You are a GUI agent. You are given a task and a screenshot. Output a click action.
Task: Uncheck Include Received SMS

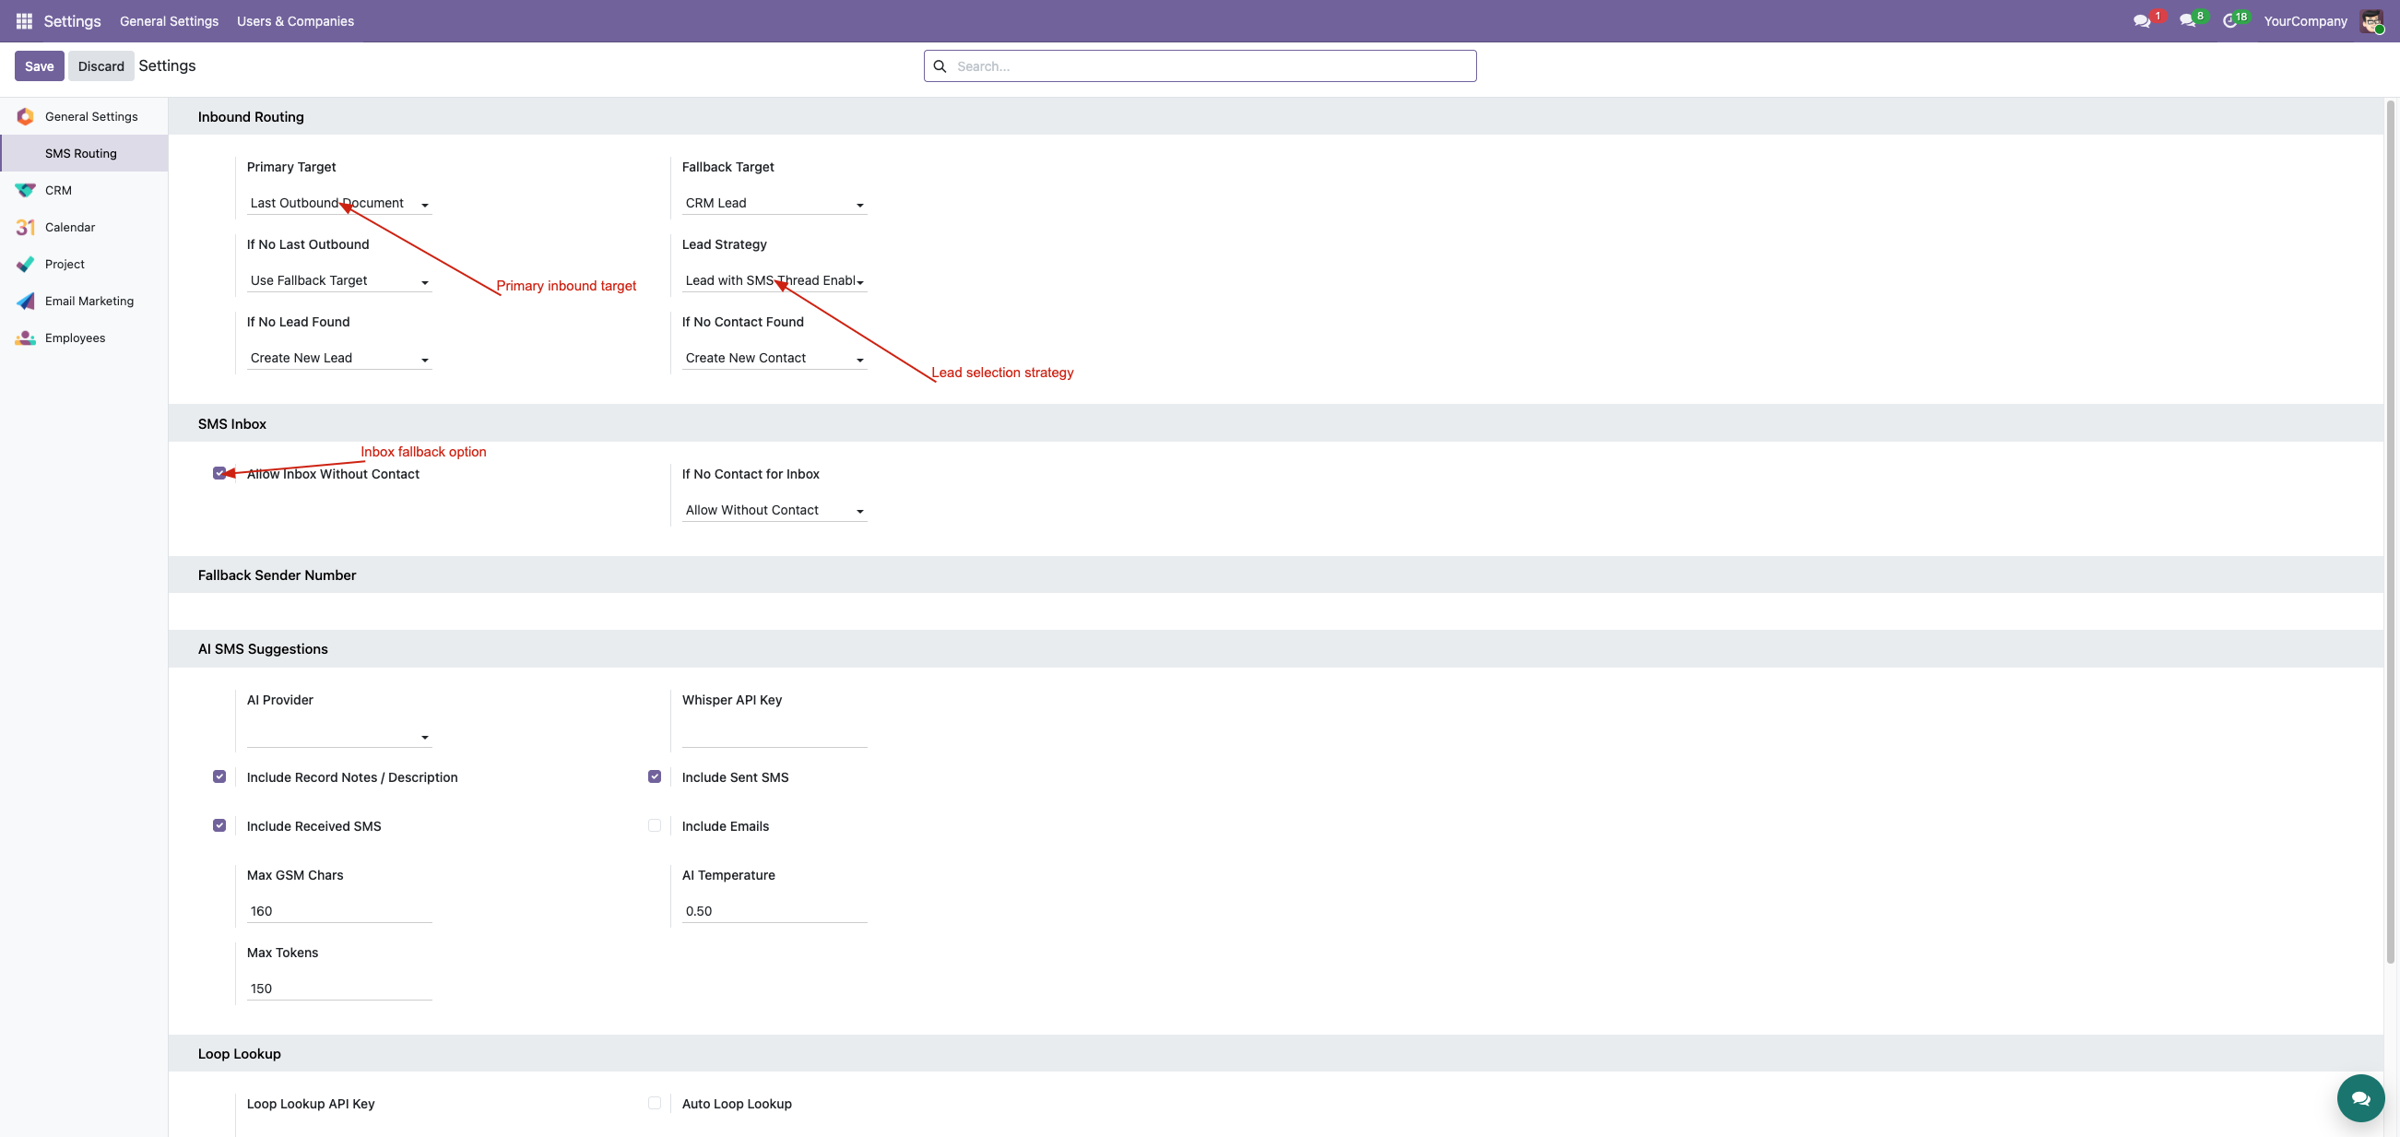219,826
